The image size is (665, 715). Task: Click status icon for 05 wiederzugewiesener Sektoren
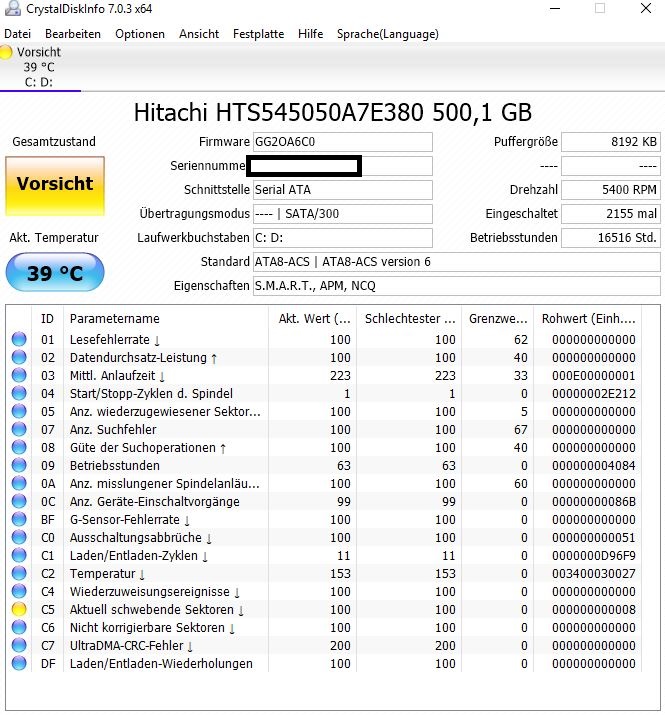click(x=19, y=411)
